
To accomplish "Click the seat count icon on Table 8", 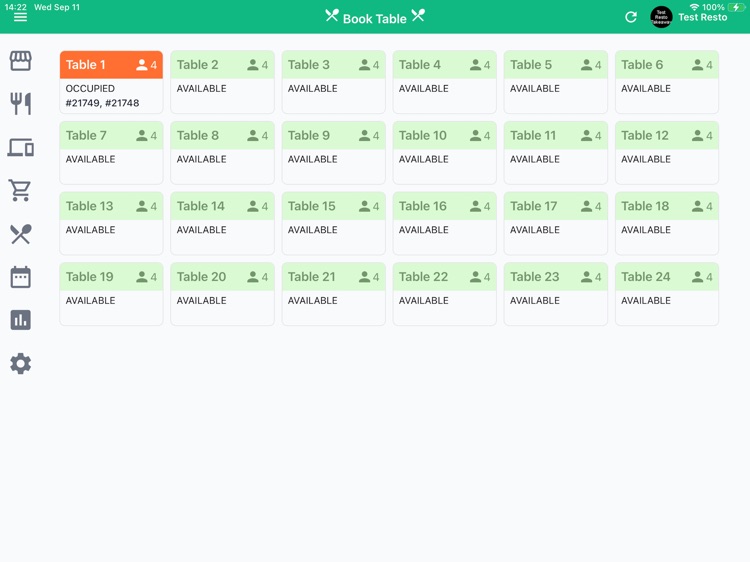I will (253, 135).
